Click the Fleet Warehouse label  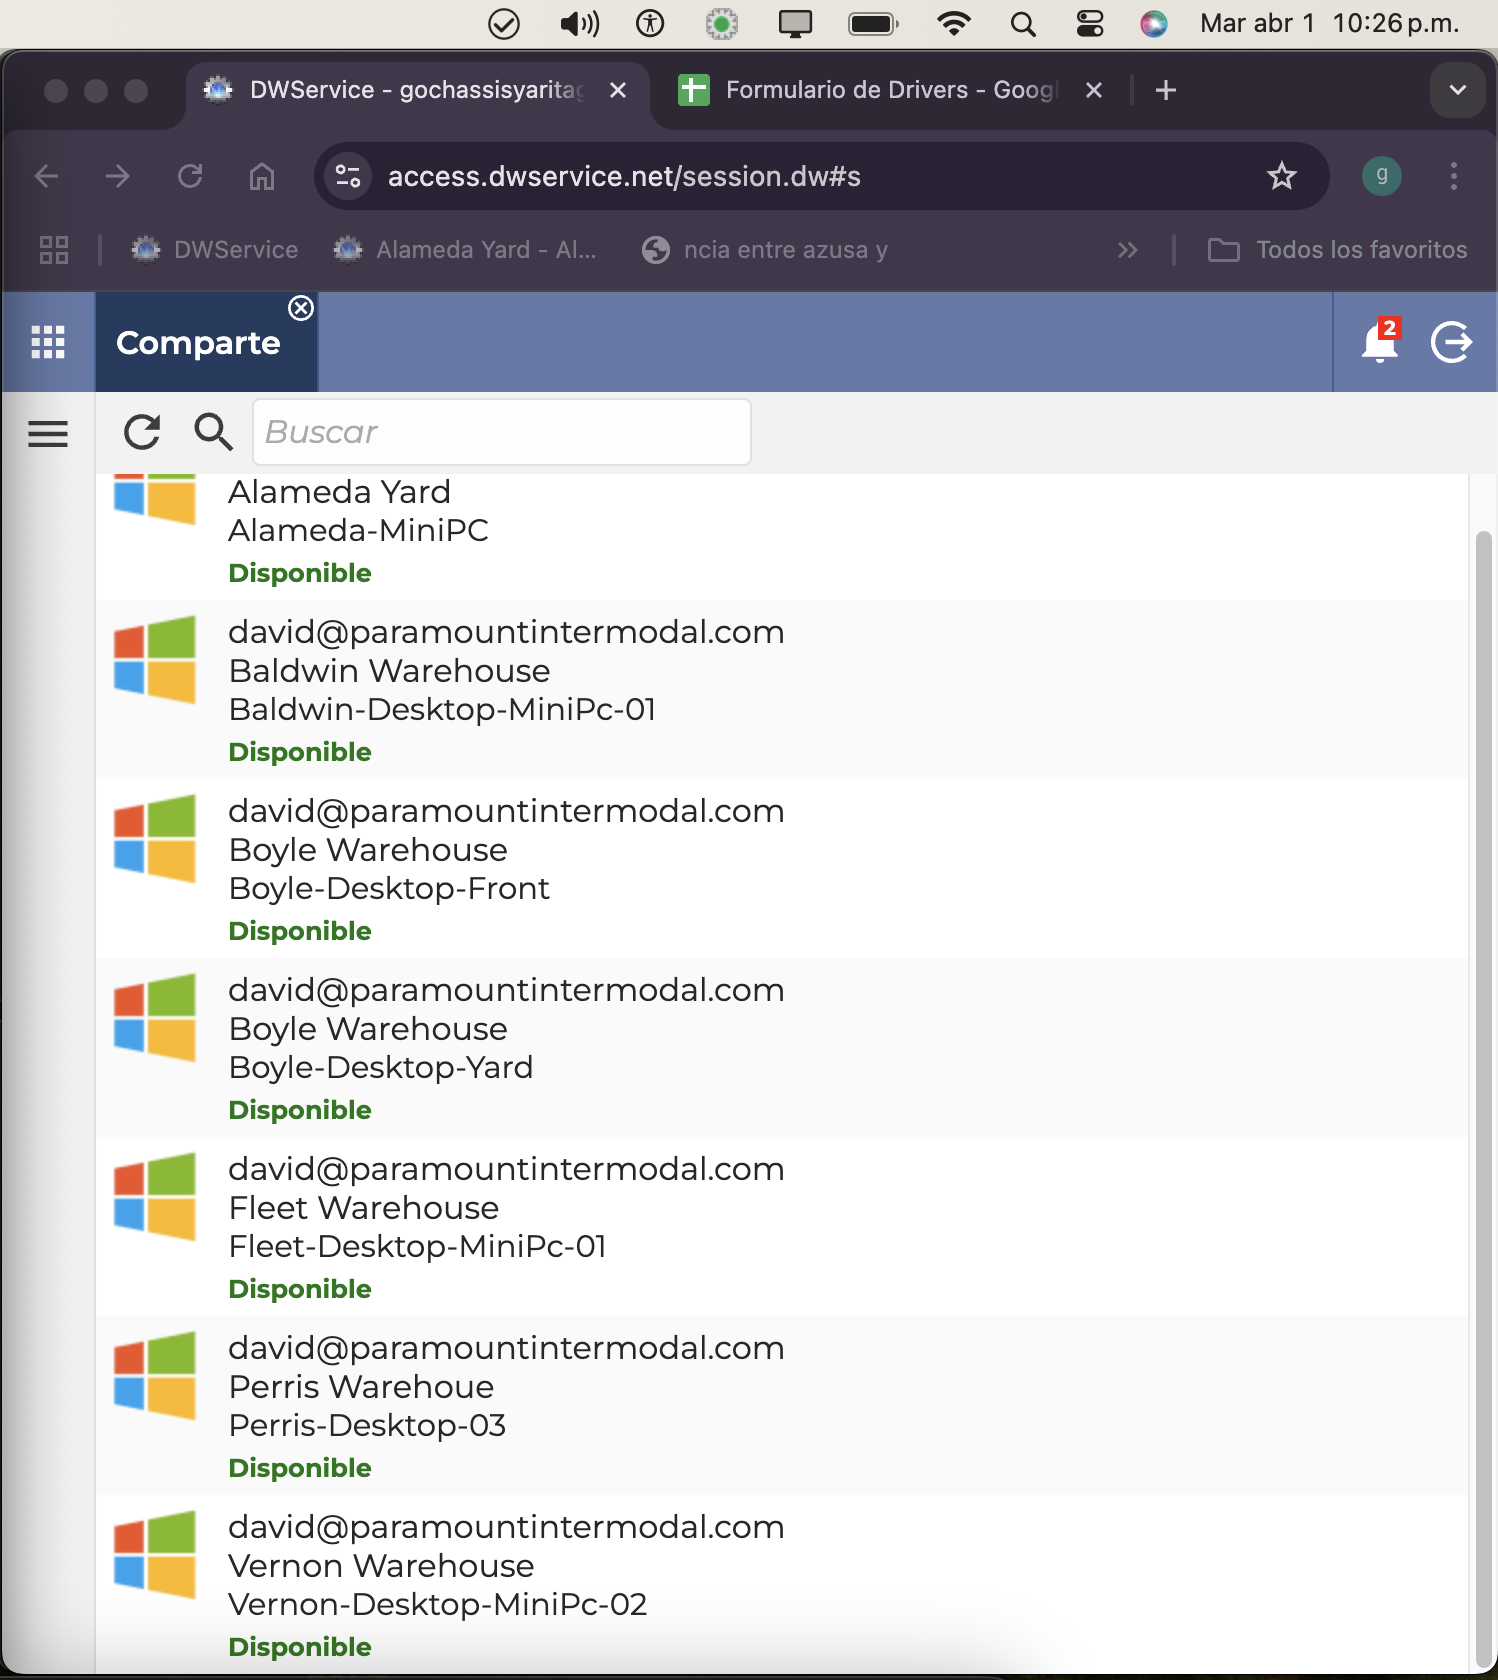364,1207
